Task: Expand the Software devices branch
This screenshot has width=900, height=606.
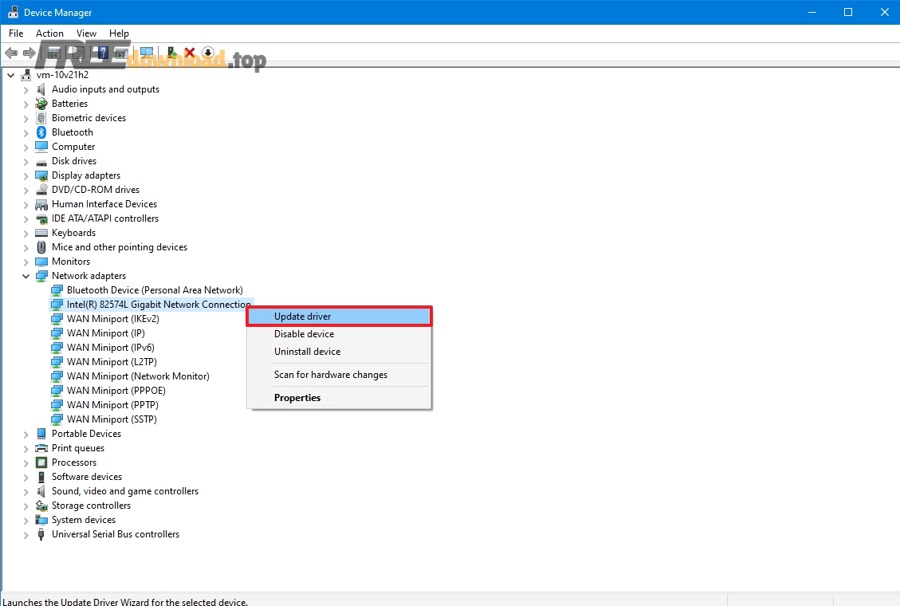Action: pyautogui.click(x=26, y=477)
